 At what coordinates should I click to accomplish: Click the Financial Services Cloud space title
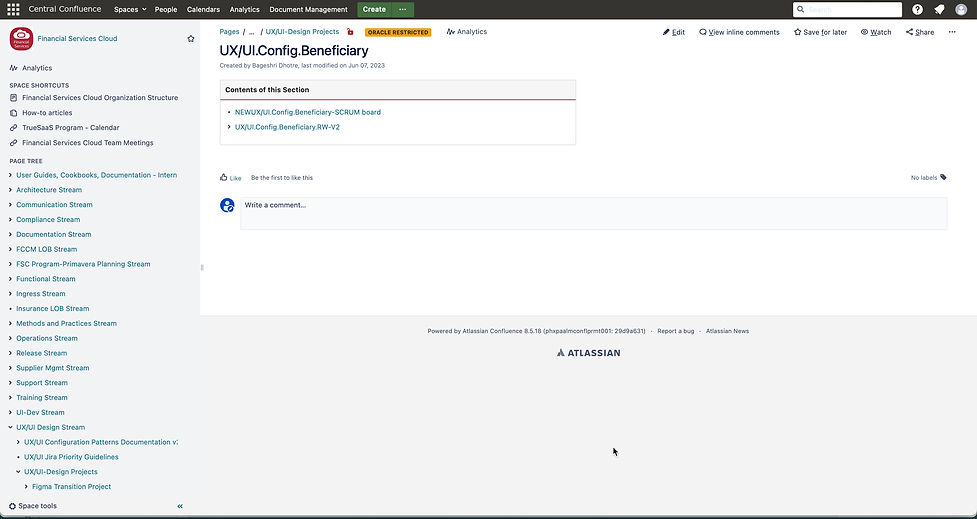77,39
